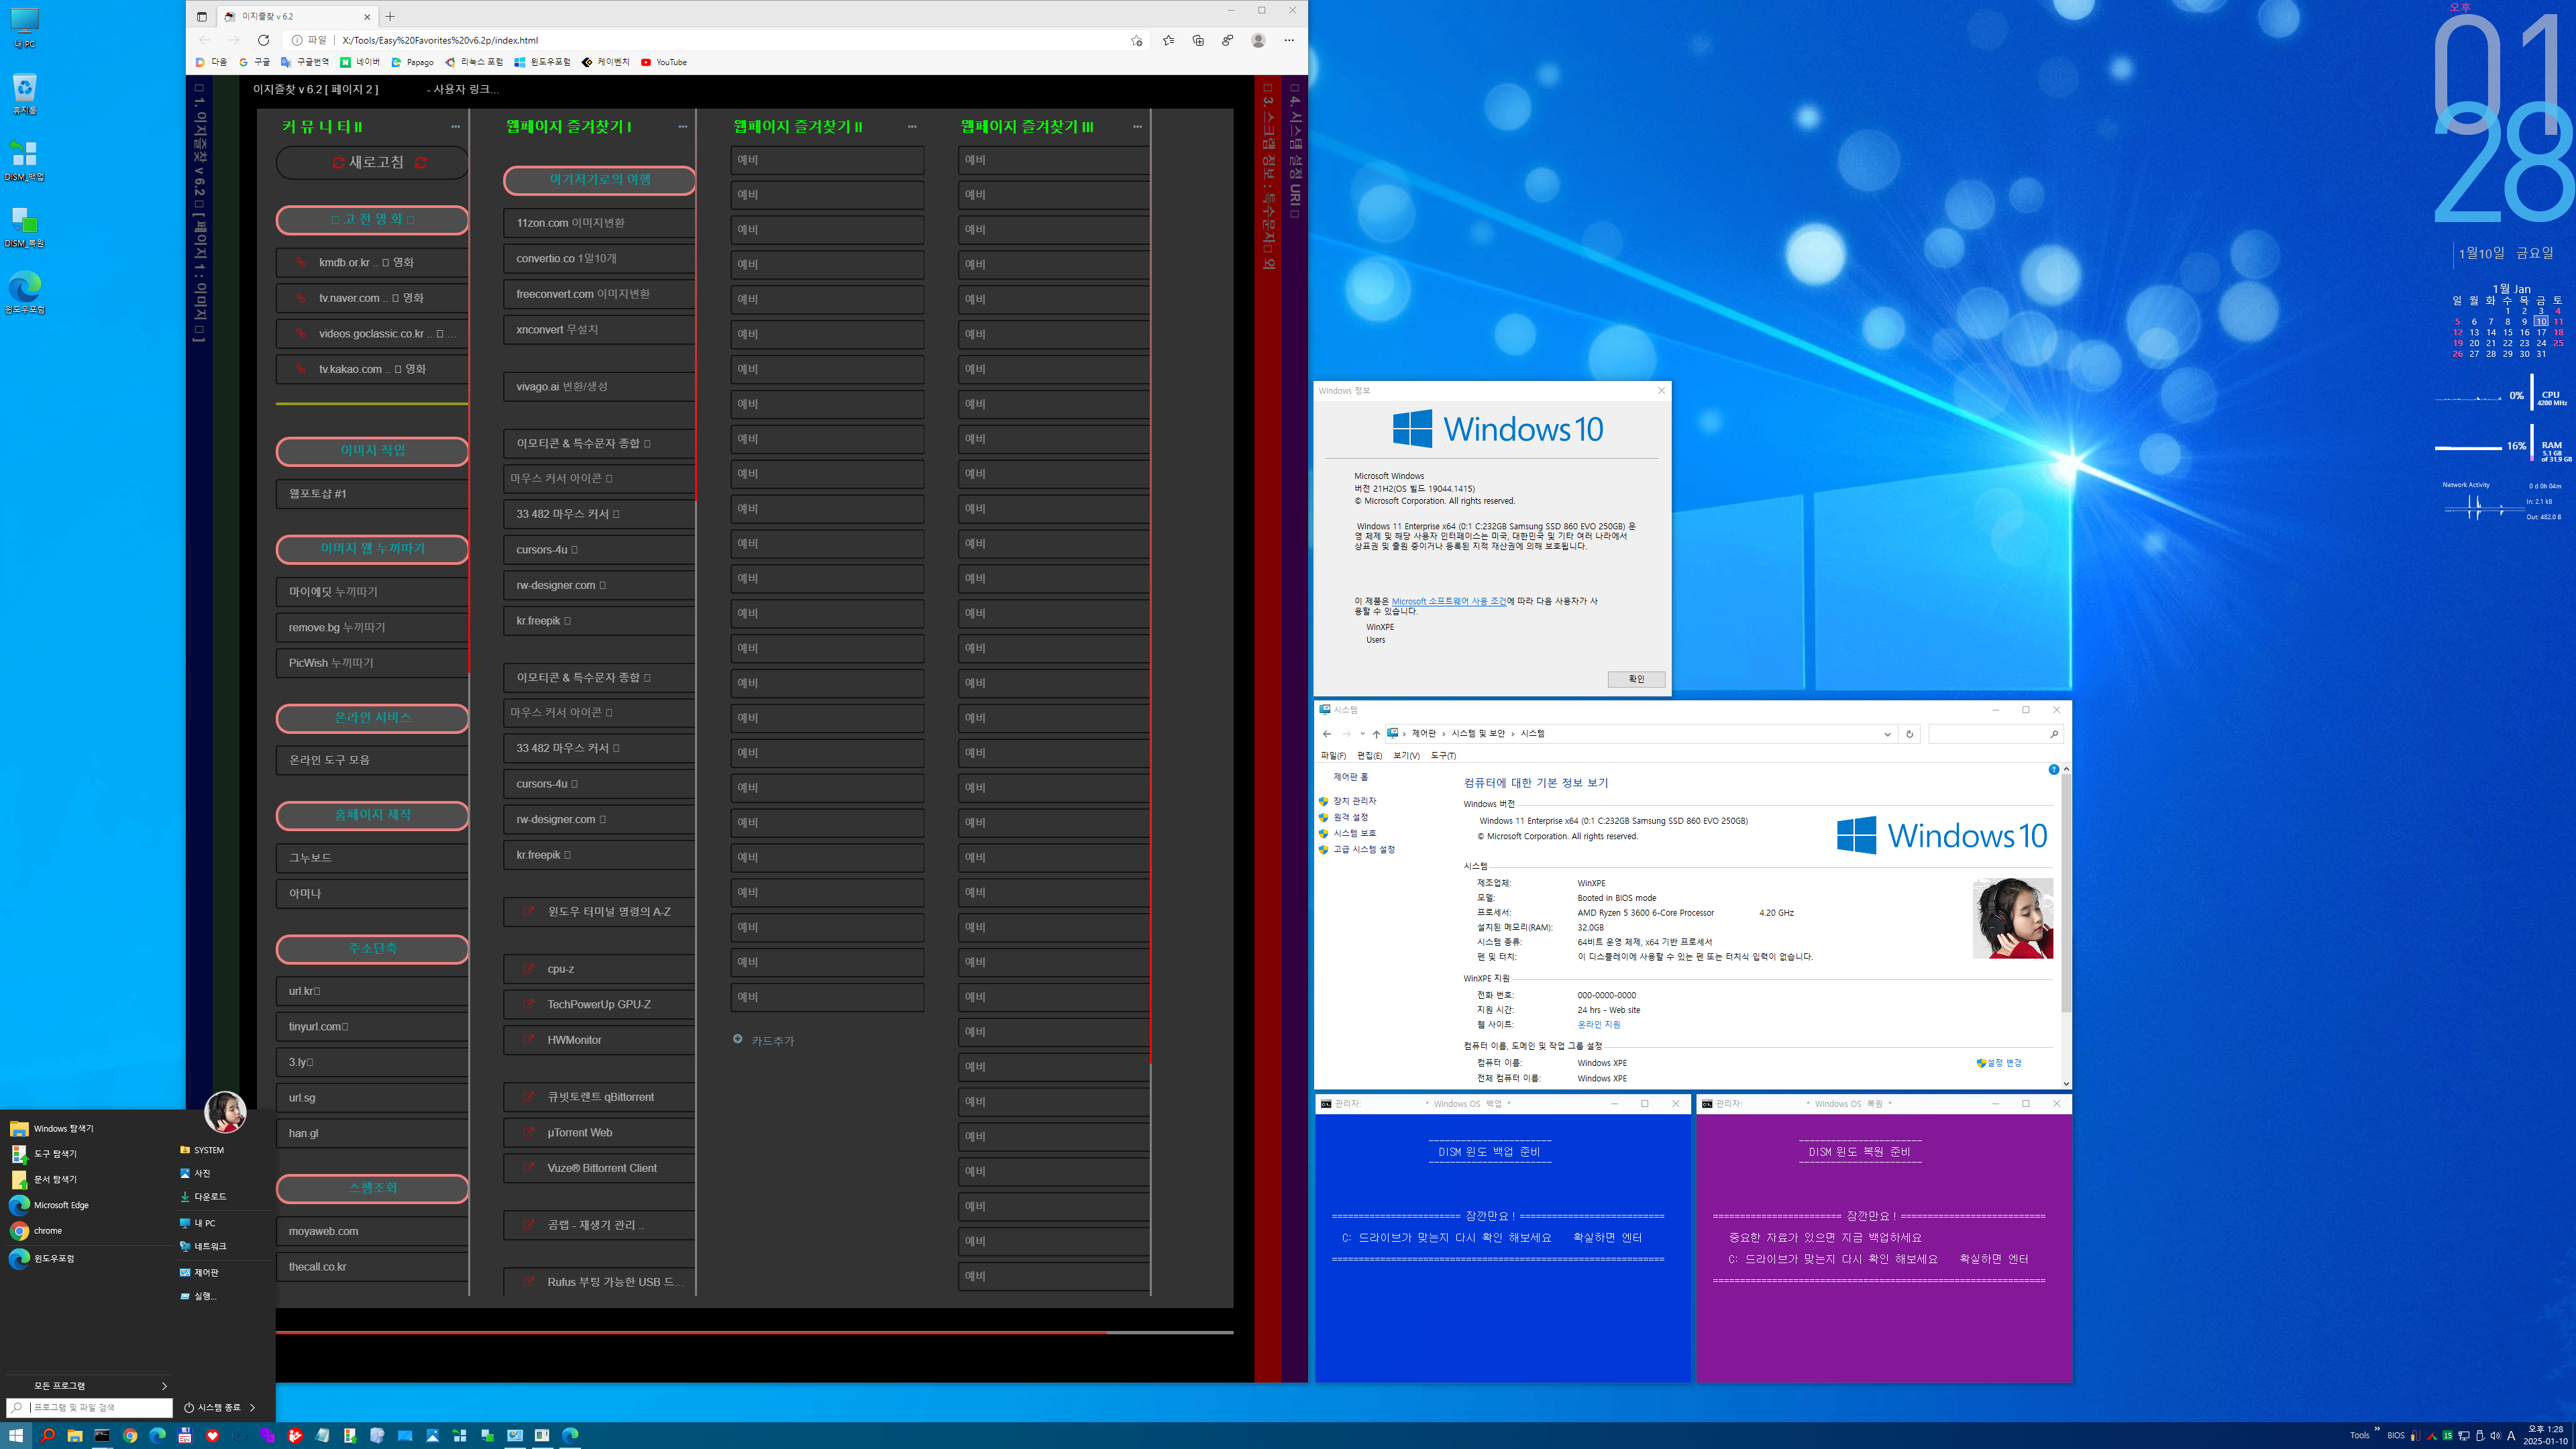Open Microsoft 소프트웨어 사용 조건 link

tap(1448, 601)
